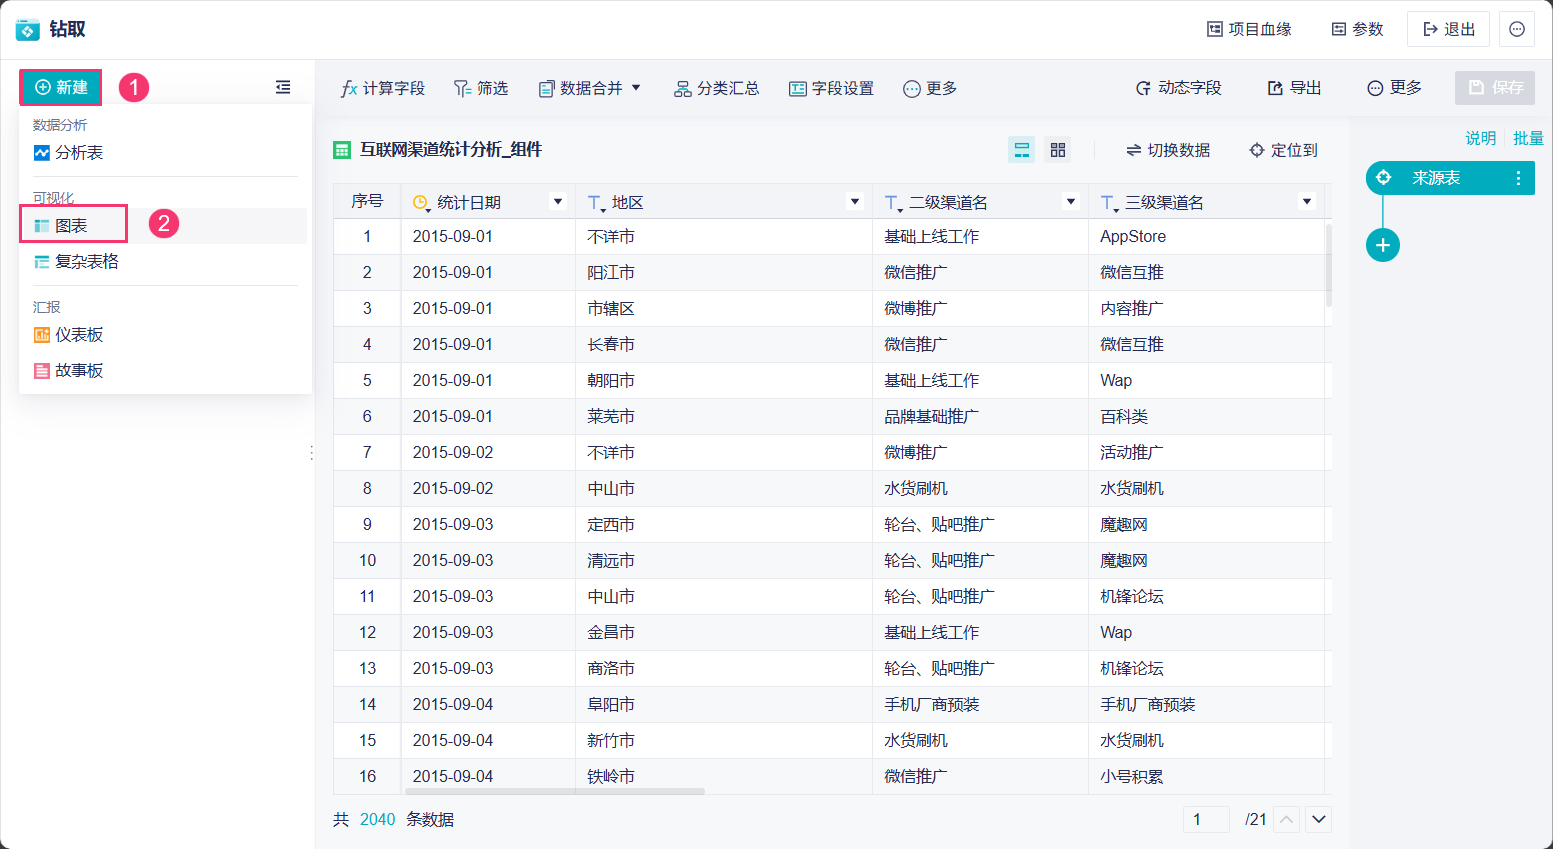Click the 新建 create button

coord(60,87)
